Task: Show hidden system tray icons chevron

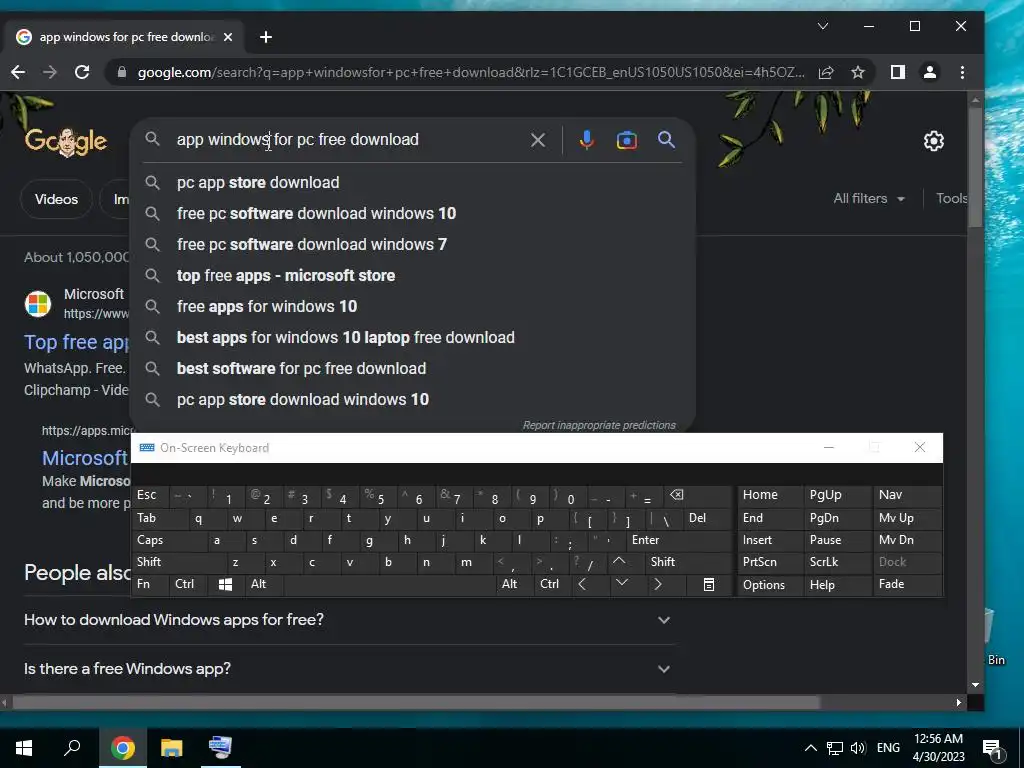Action: (x=810, y=748)
